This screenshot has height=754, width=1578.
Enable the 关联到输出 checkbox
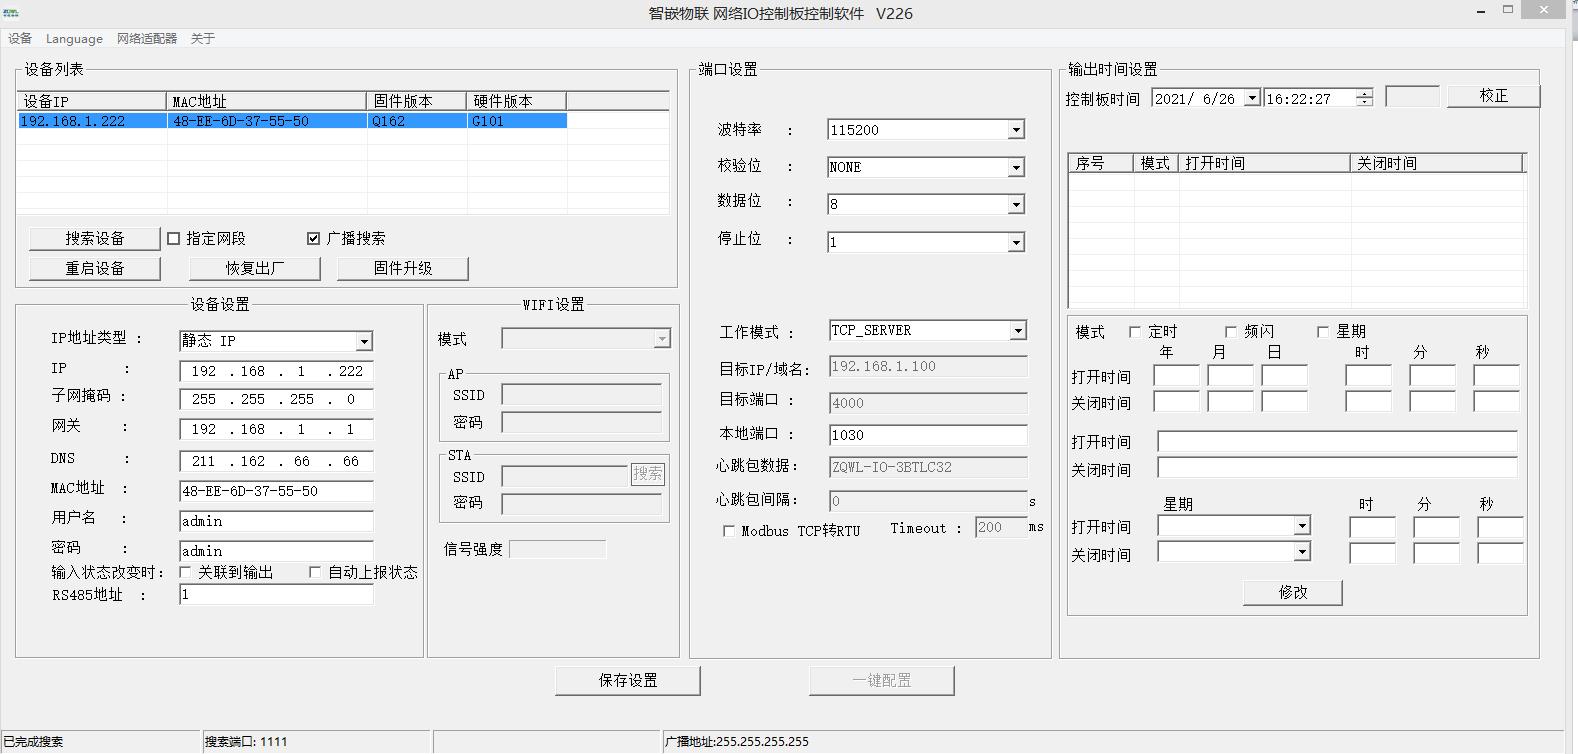coord(185,572)
